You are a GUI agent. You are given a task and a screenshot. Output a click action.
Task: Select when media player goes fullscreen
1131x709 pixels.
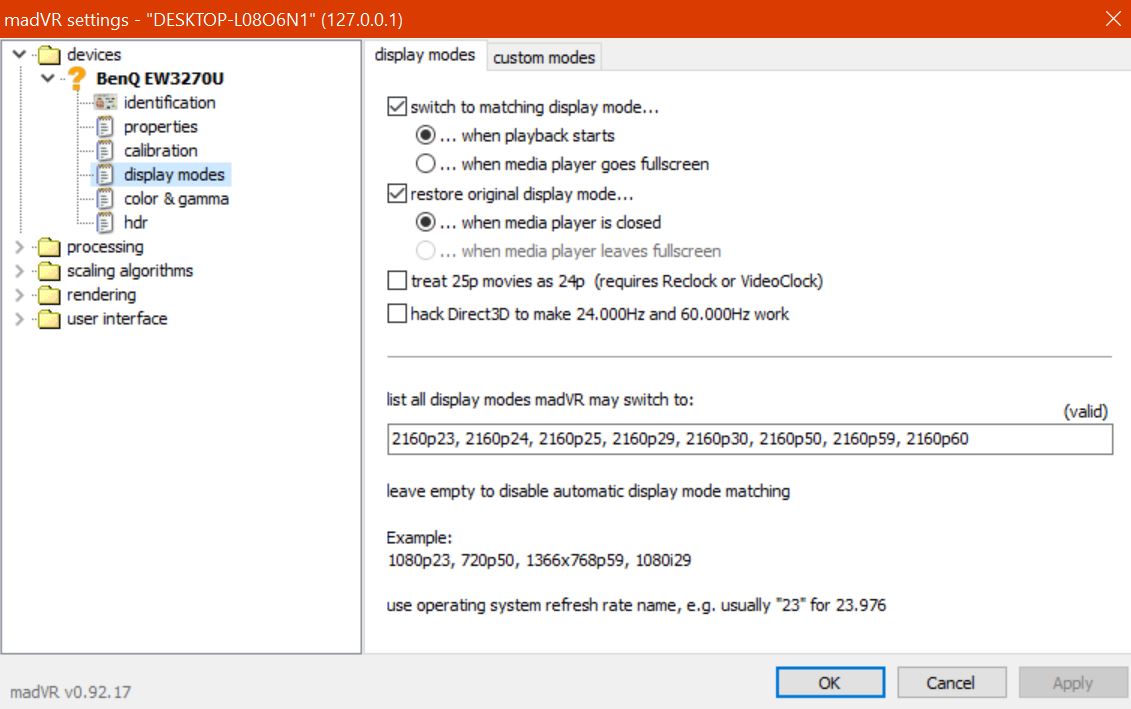coord(426,164)
